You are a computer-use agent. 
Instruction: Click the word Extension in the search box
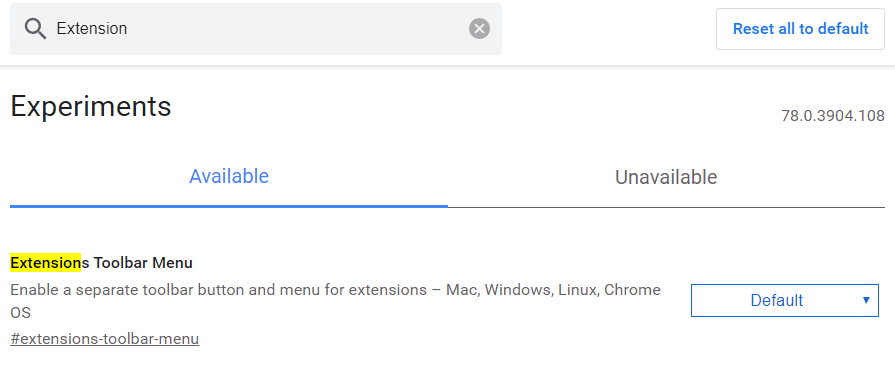click(92, 29)
